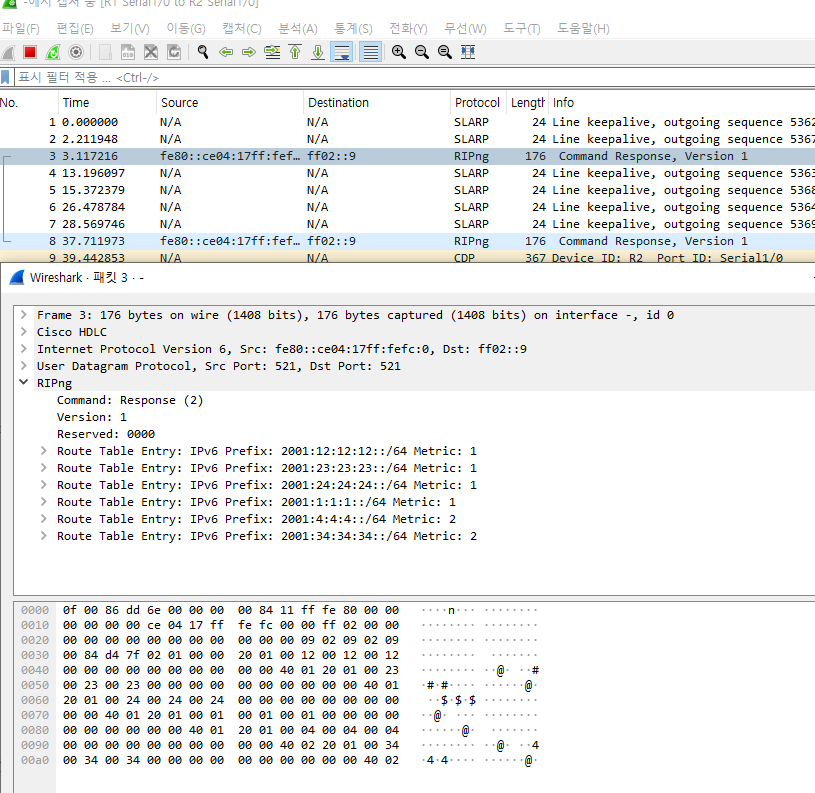Viewport: 815px width, 793px height.
Task: Open the 통계(S) menu
Action: [353, 29]
